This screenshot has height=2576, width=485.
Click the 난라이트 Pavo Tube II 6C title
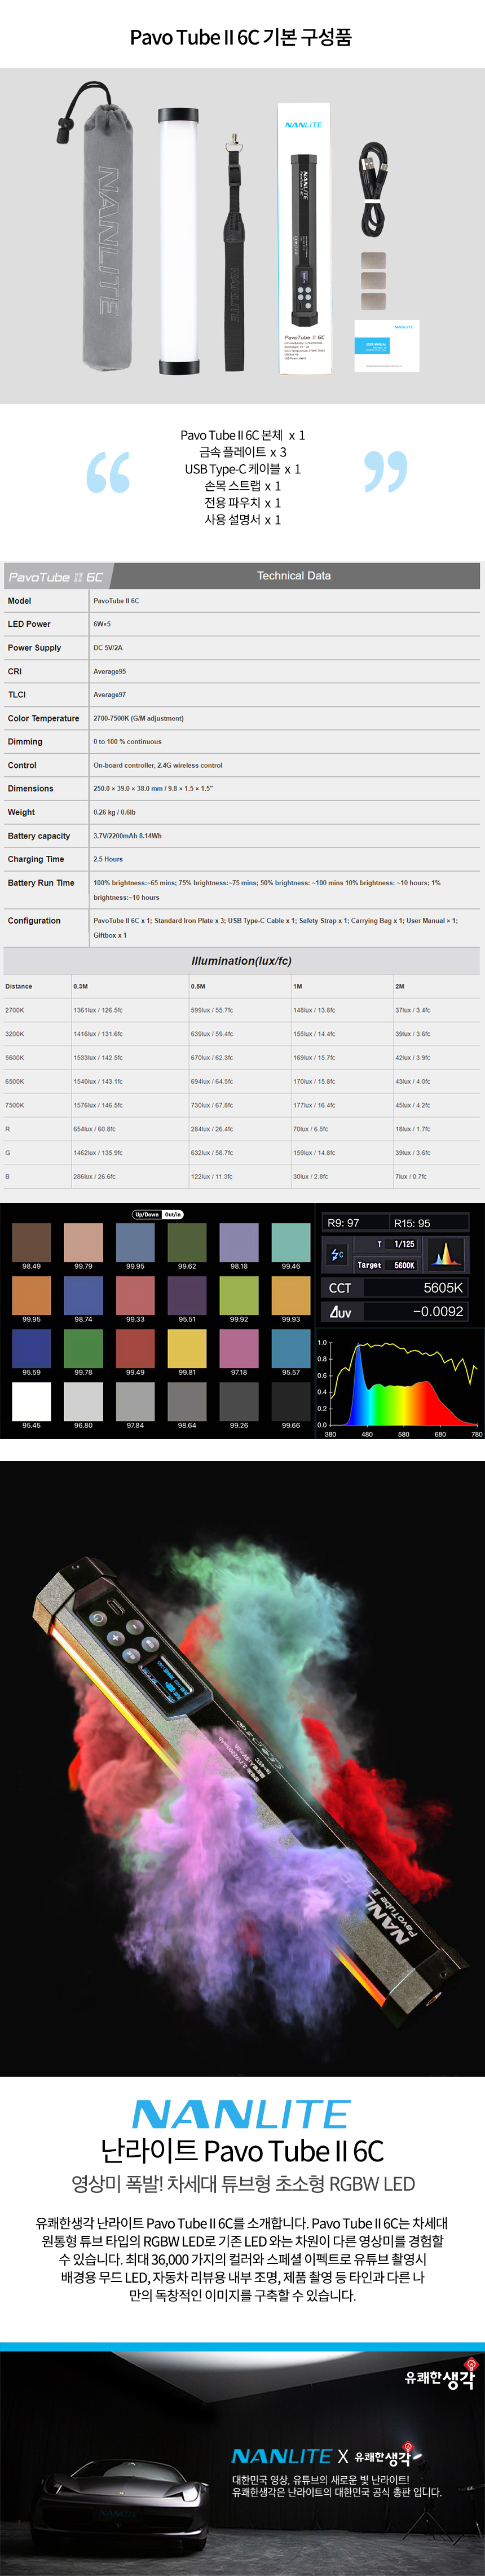[x=242, y=2152]
